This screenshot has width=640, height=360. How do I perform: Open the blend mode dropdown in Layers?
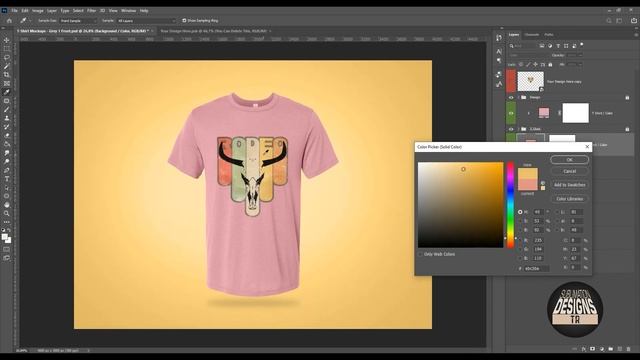[x=528, y=55]
